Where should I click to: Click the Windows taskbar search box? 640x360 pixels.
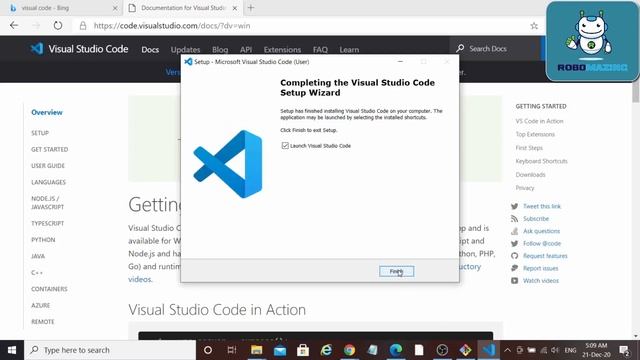click(x=110, y=350)
